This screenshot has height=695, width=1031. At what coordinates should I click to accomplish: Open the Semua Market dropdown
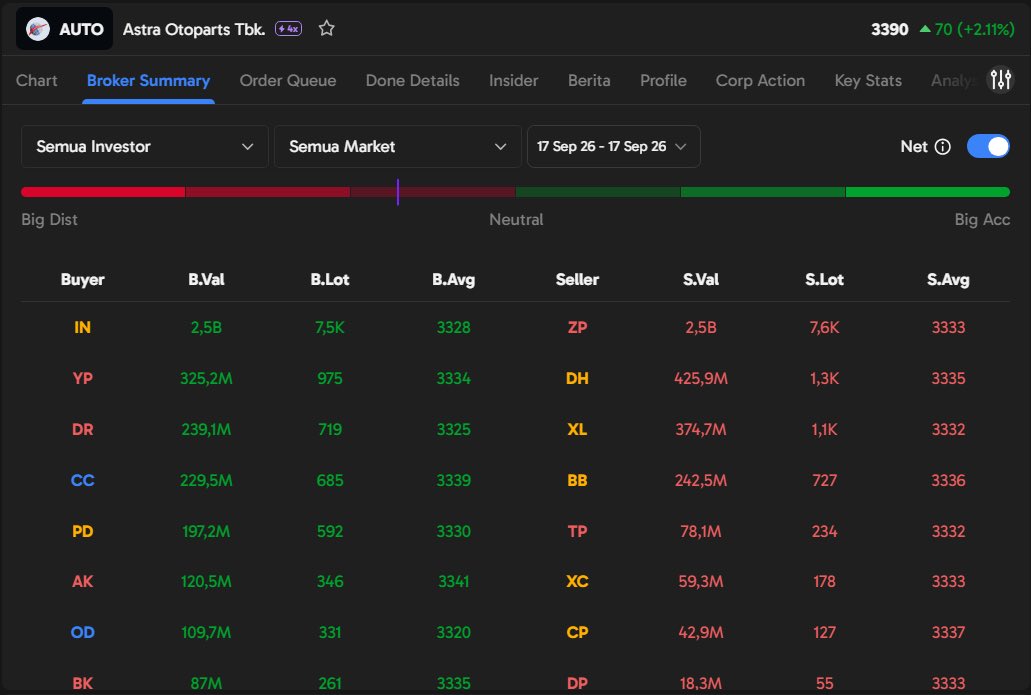[x=397, y=146]
